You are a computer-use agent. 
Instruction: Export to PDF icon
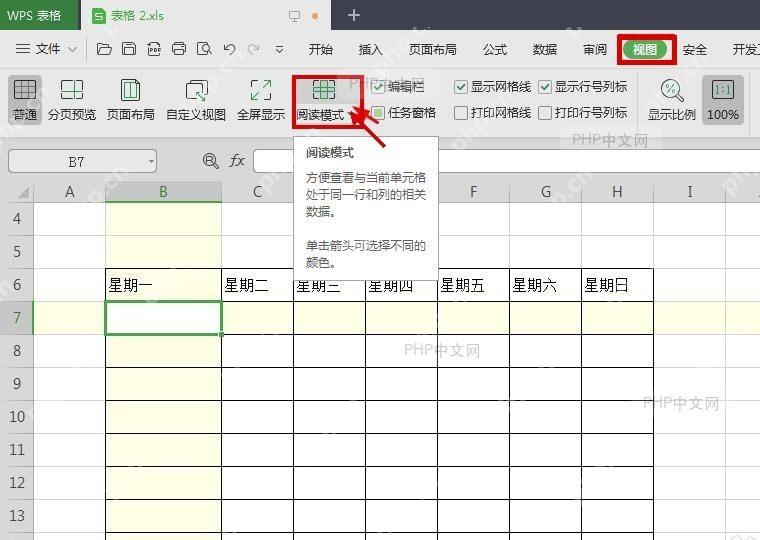154,49
